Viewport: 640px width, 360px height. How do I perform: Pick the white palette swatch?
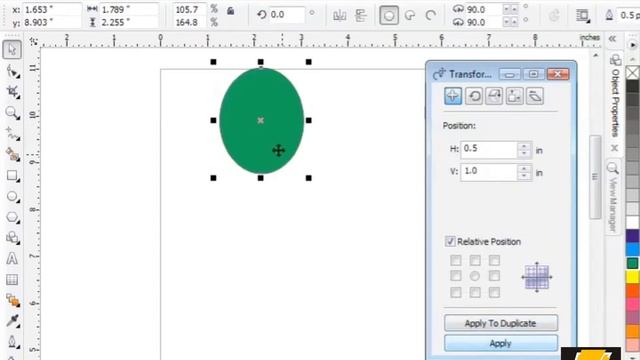click(x=633, y=222)
